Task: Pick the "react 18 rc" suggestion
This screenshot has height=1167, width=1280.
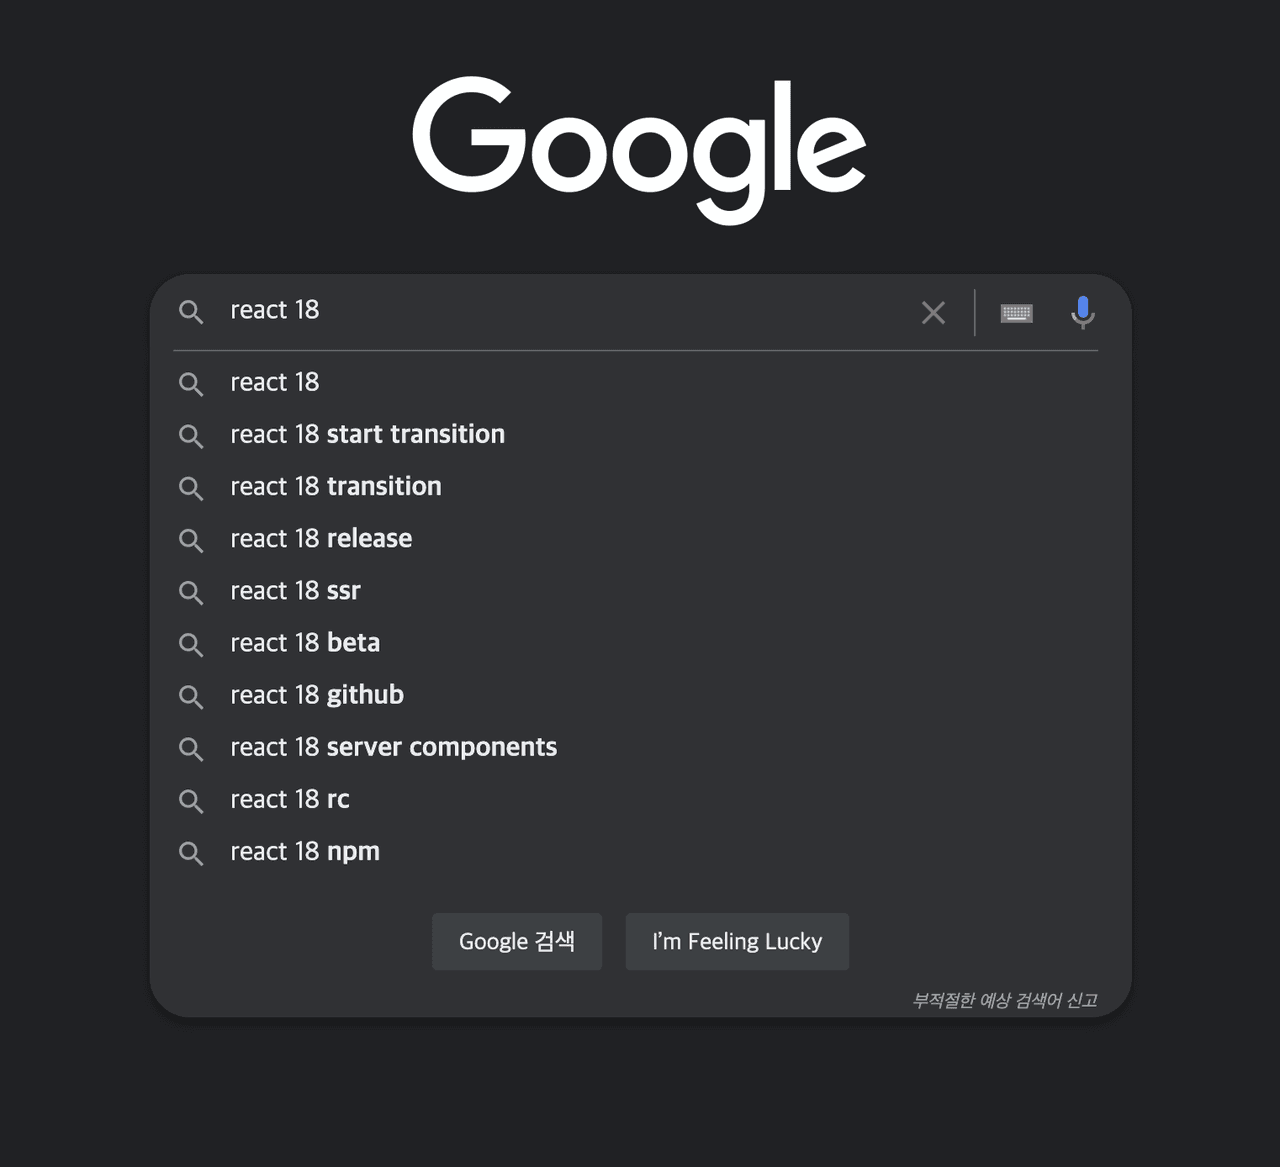Action: click(x=290, y=800)
